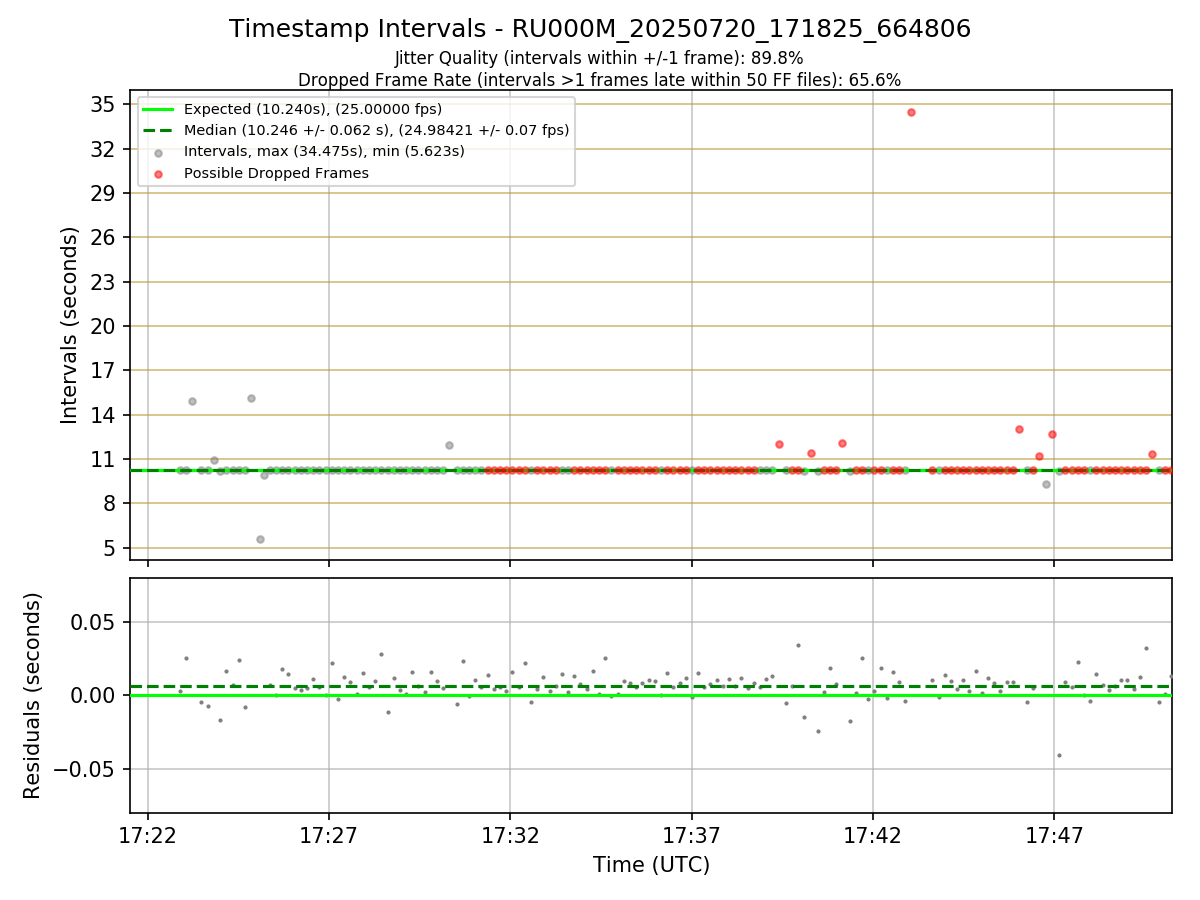
Task: Click the lowest residual point near -0.04
Action: (1059, 755)
